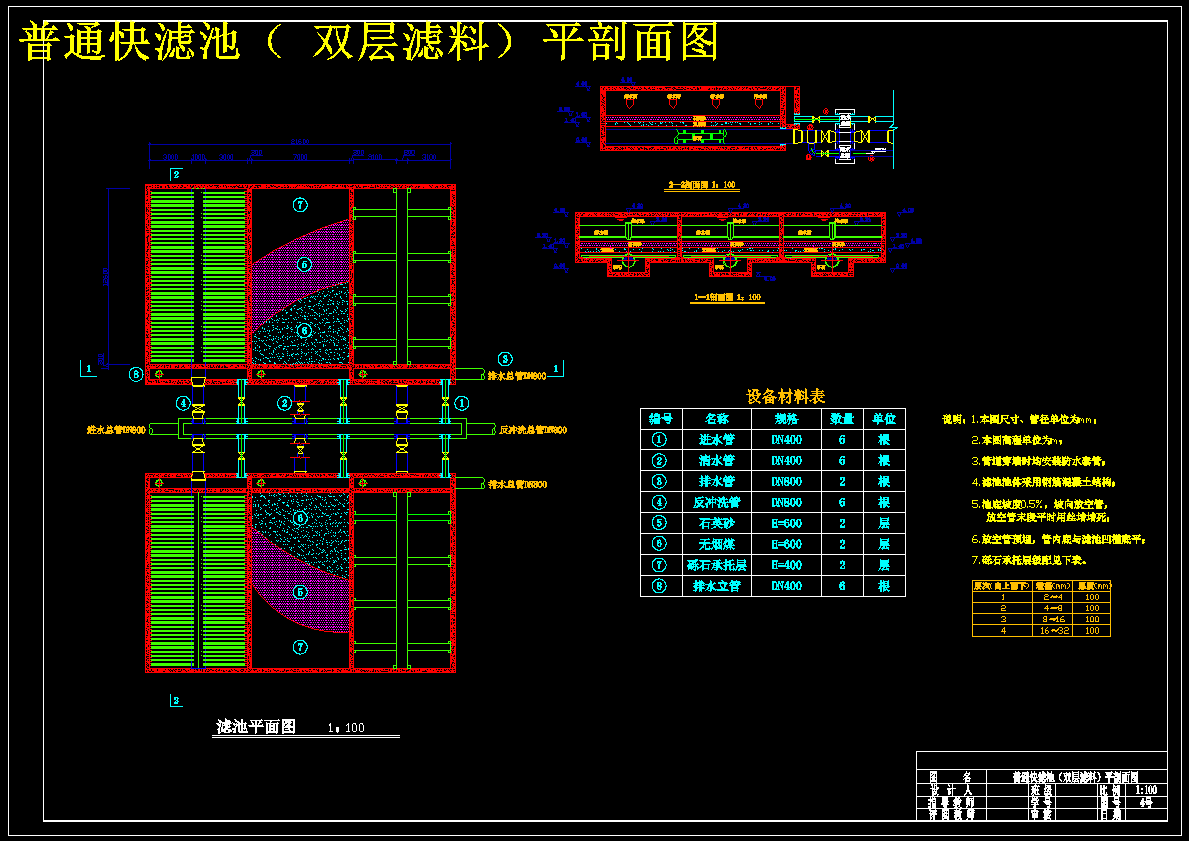Click the 1—1剖面图 section caption
The image size is (1189, 841).
pyautogui.click(x=727, y=297)
